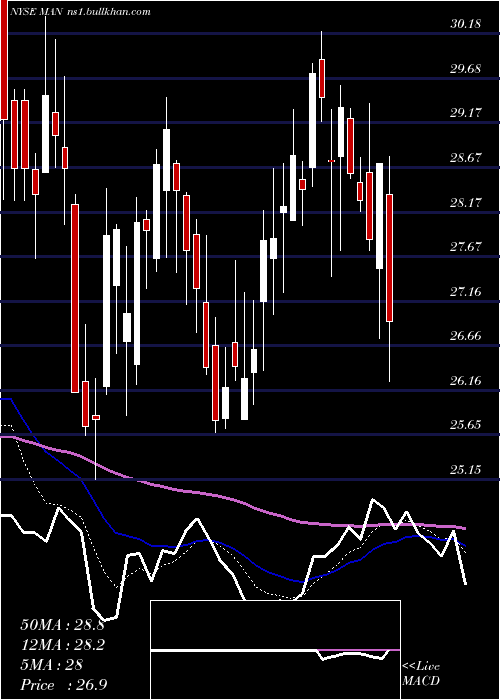Click the 25.15 price axis label
Screen dimensions: 500x700
[x=466, y=470]
